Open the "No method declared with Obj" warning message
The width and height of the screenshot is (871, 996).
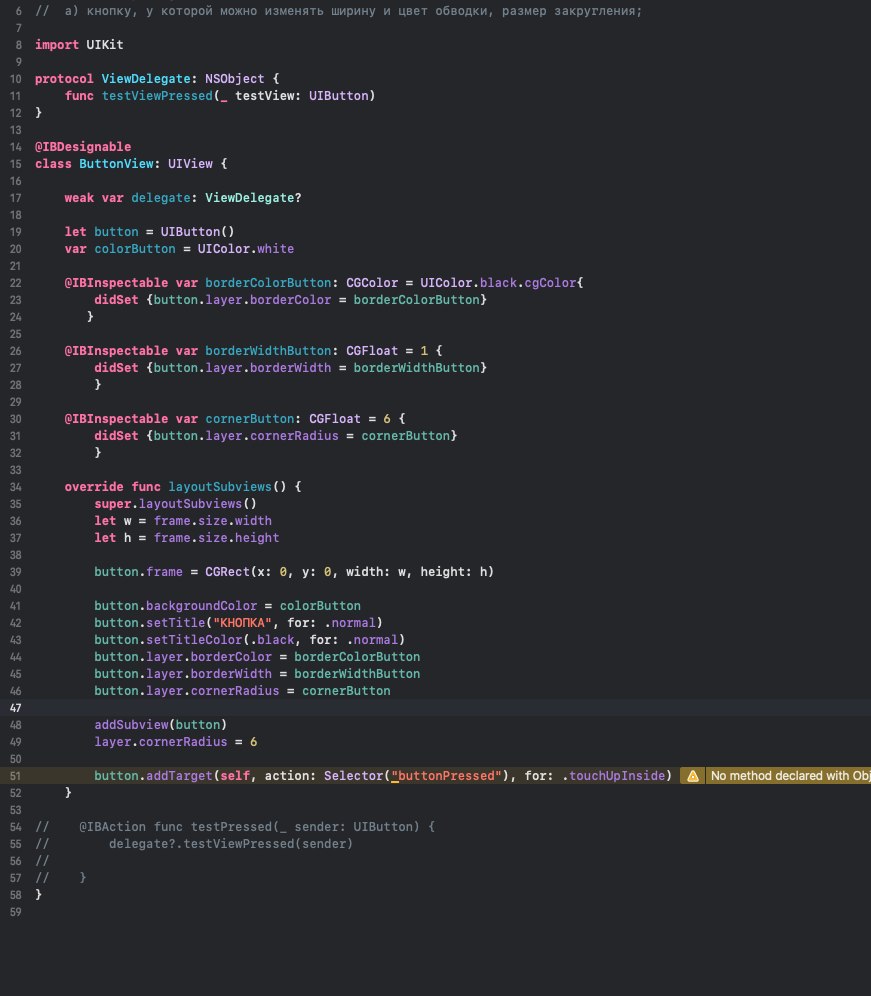click(x=790, y=776)
